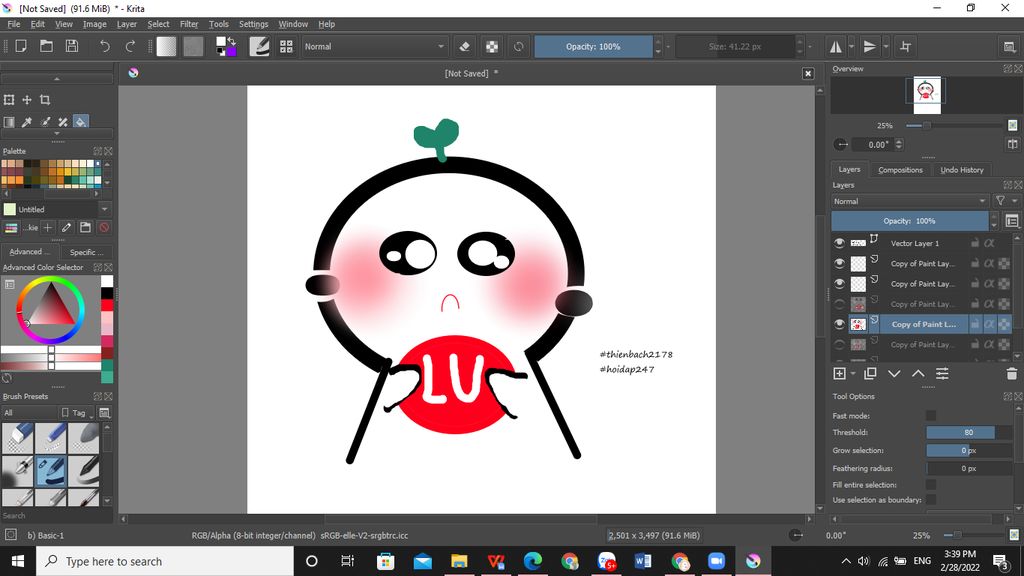This screenshot has width=1024, height=576.
Task: Open the File menu
Action: tap(14, 24)
